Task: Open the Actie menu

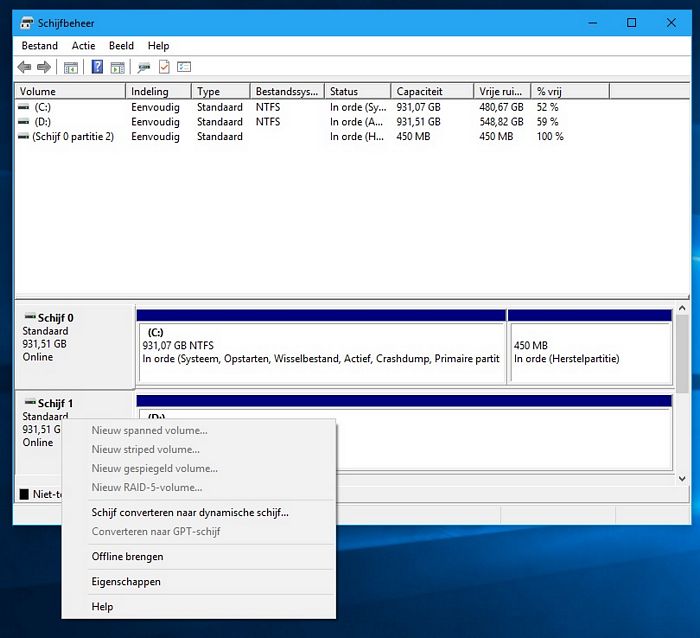Action: coord(83,46)
